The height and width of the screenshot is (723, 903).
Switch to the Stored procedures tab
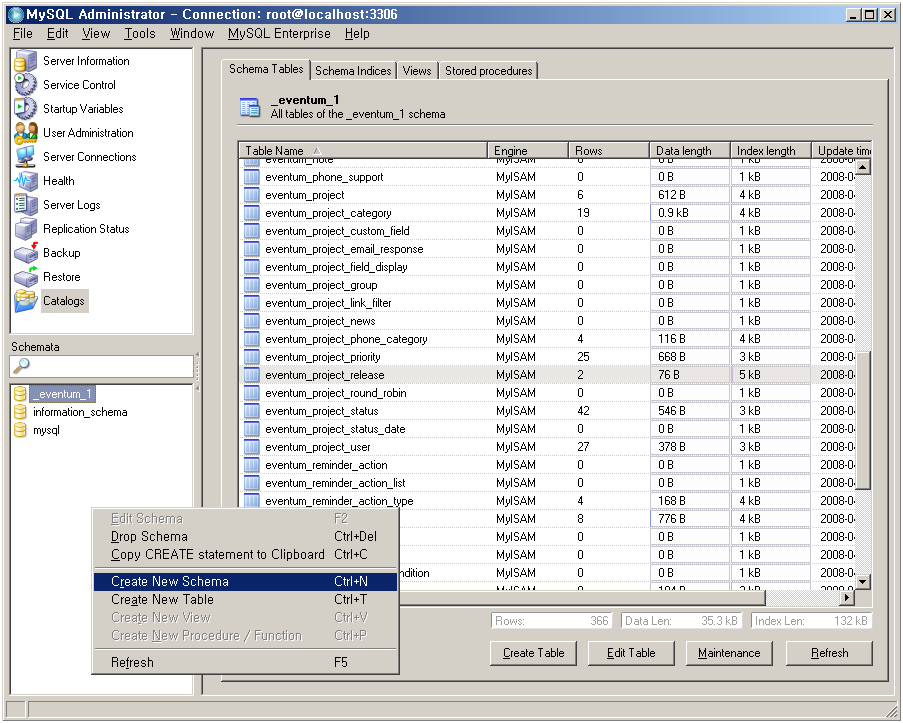(488, 71)
